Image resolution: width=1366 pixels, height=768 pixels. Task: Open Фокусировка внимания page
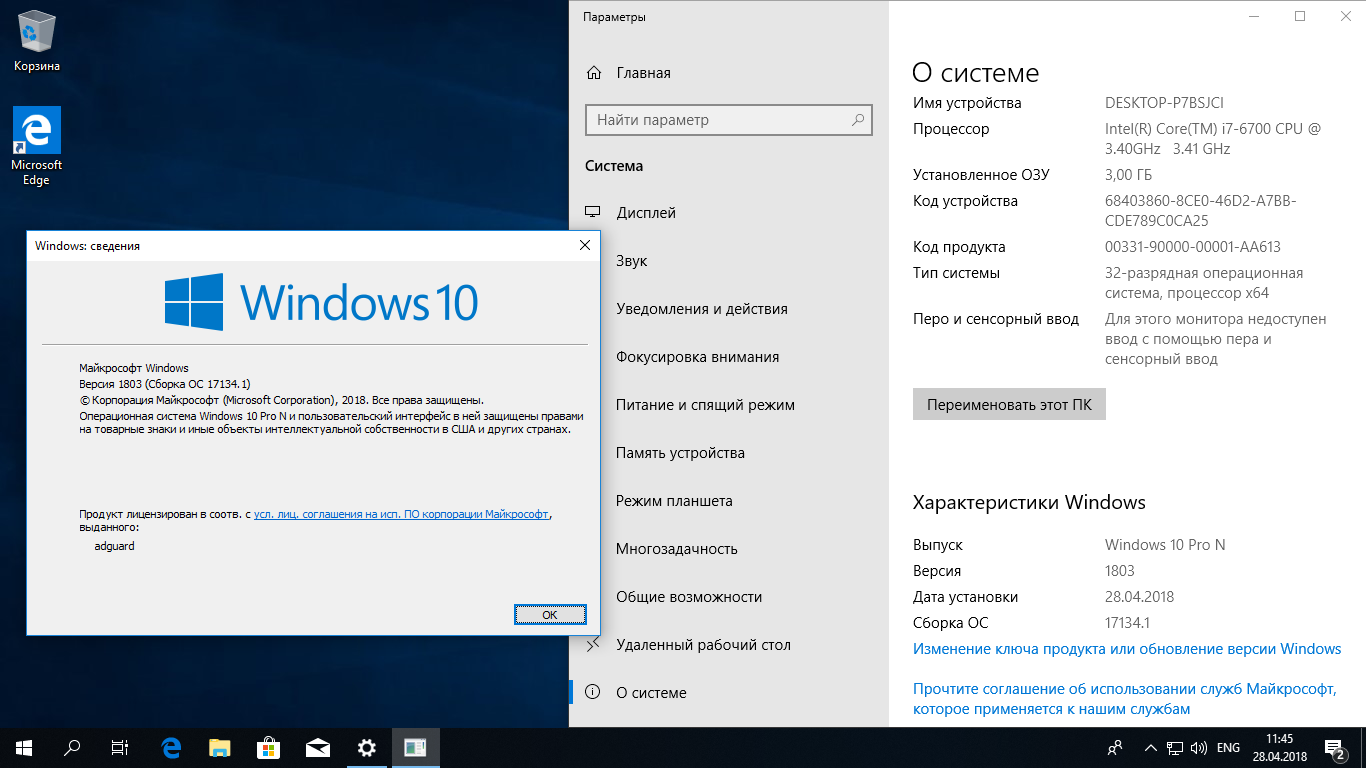coord(728,357)
